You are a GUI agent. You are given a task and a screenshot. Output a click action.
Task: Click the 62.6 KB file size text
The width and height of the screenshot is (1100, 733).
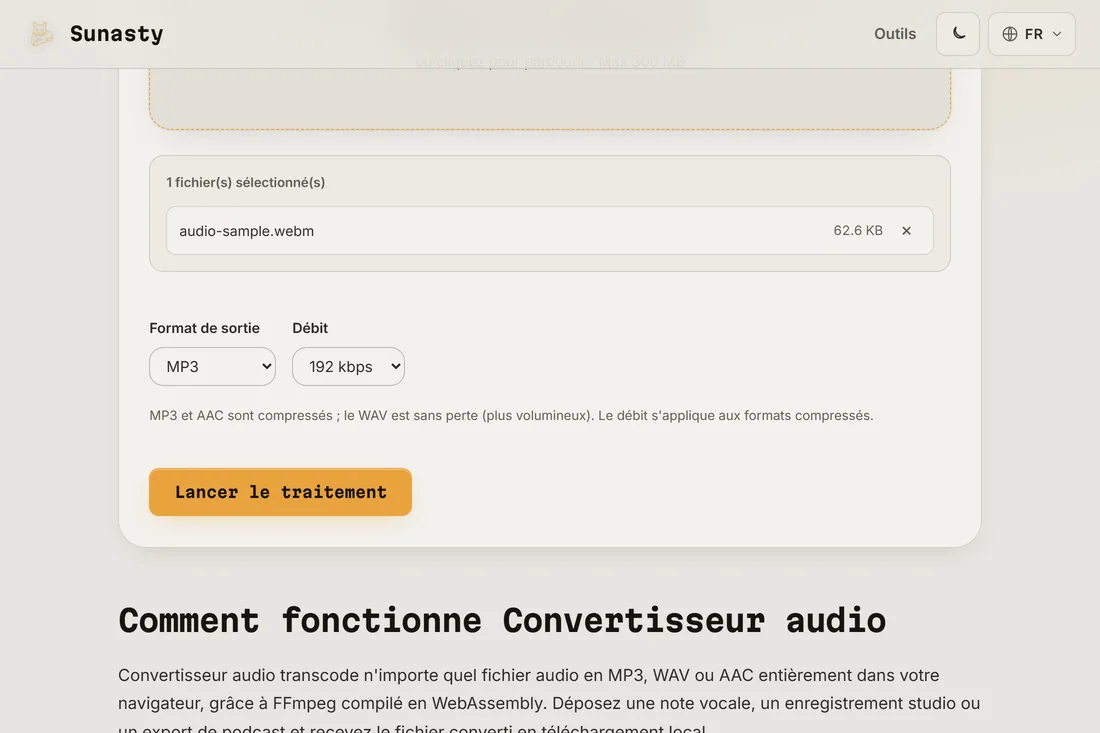click(857, 231)
